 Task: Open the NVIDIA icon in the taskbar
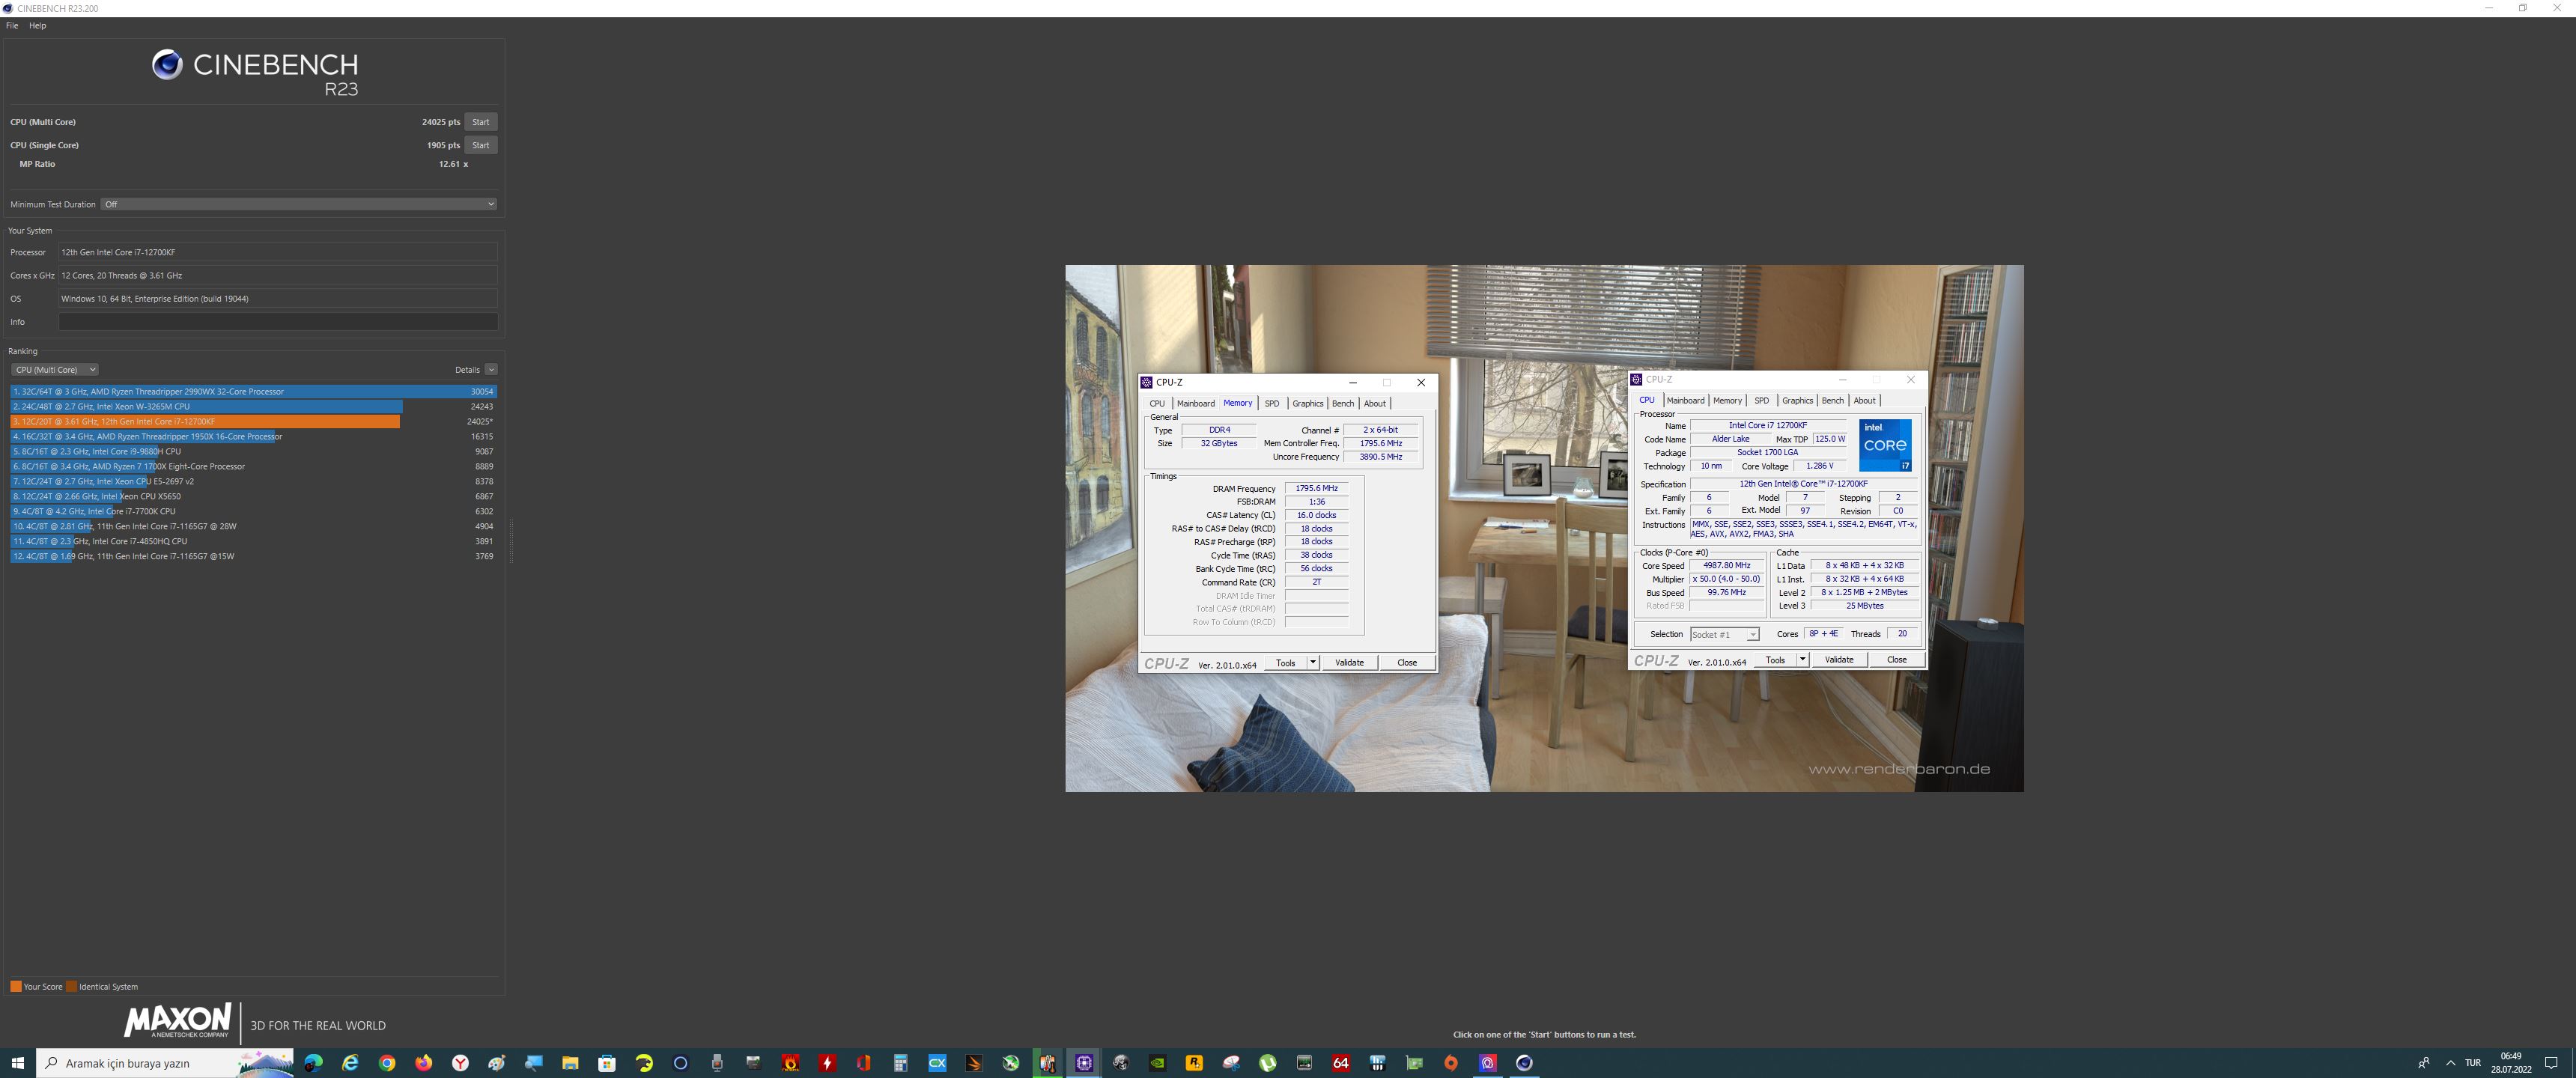1157,1063
